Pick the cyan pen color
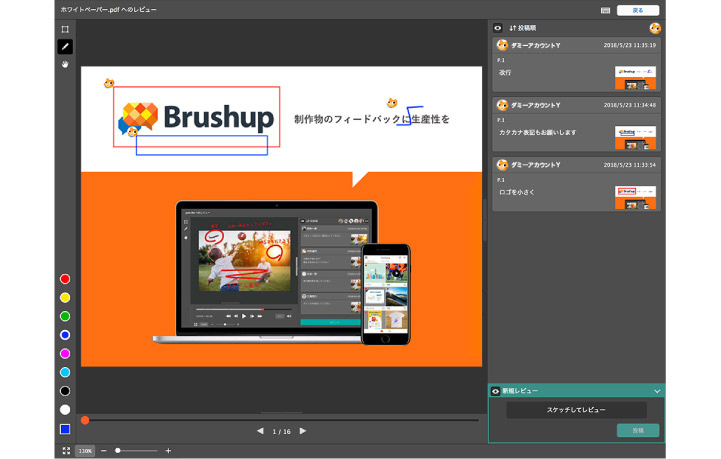 (65, 372)
